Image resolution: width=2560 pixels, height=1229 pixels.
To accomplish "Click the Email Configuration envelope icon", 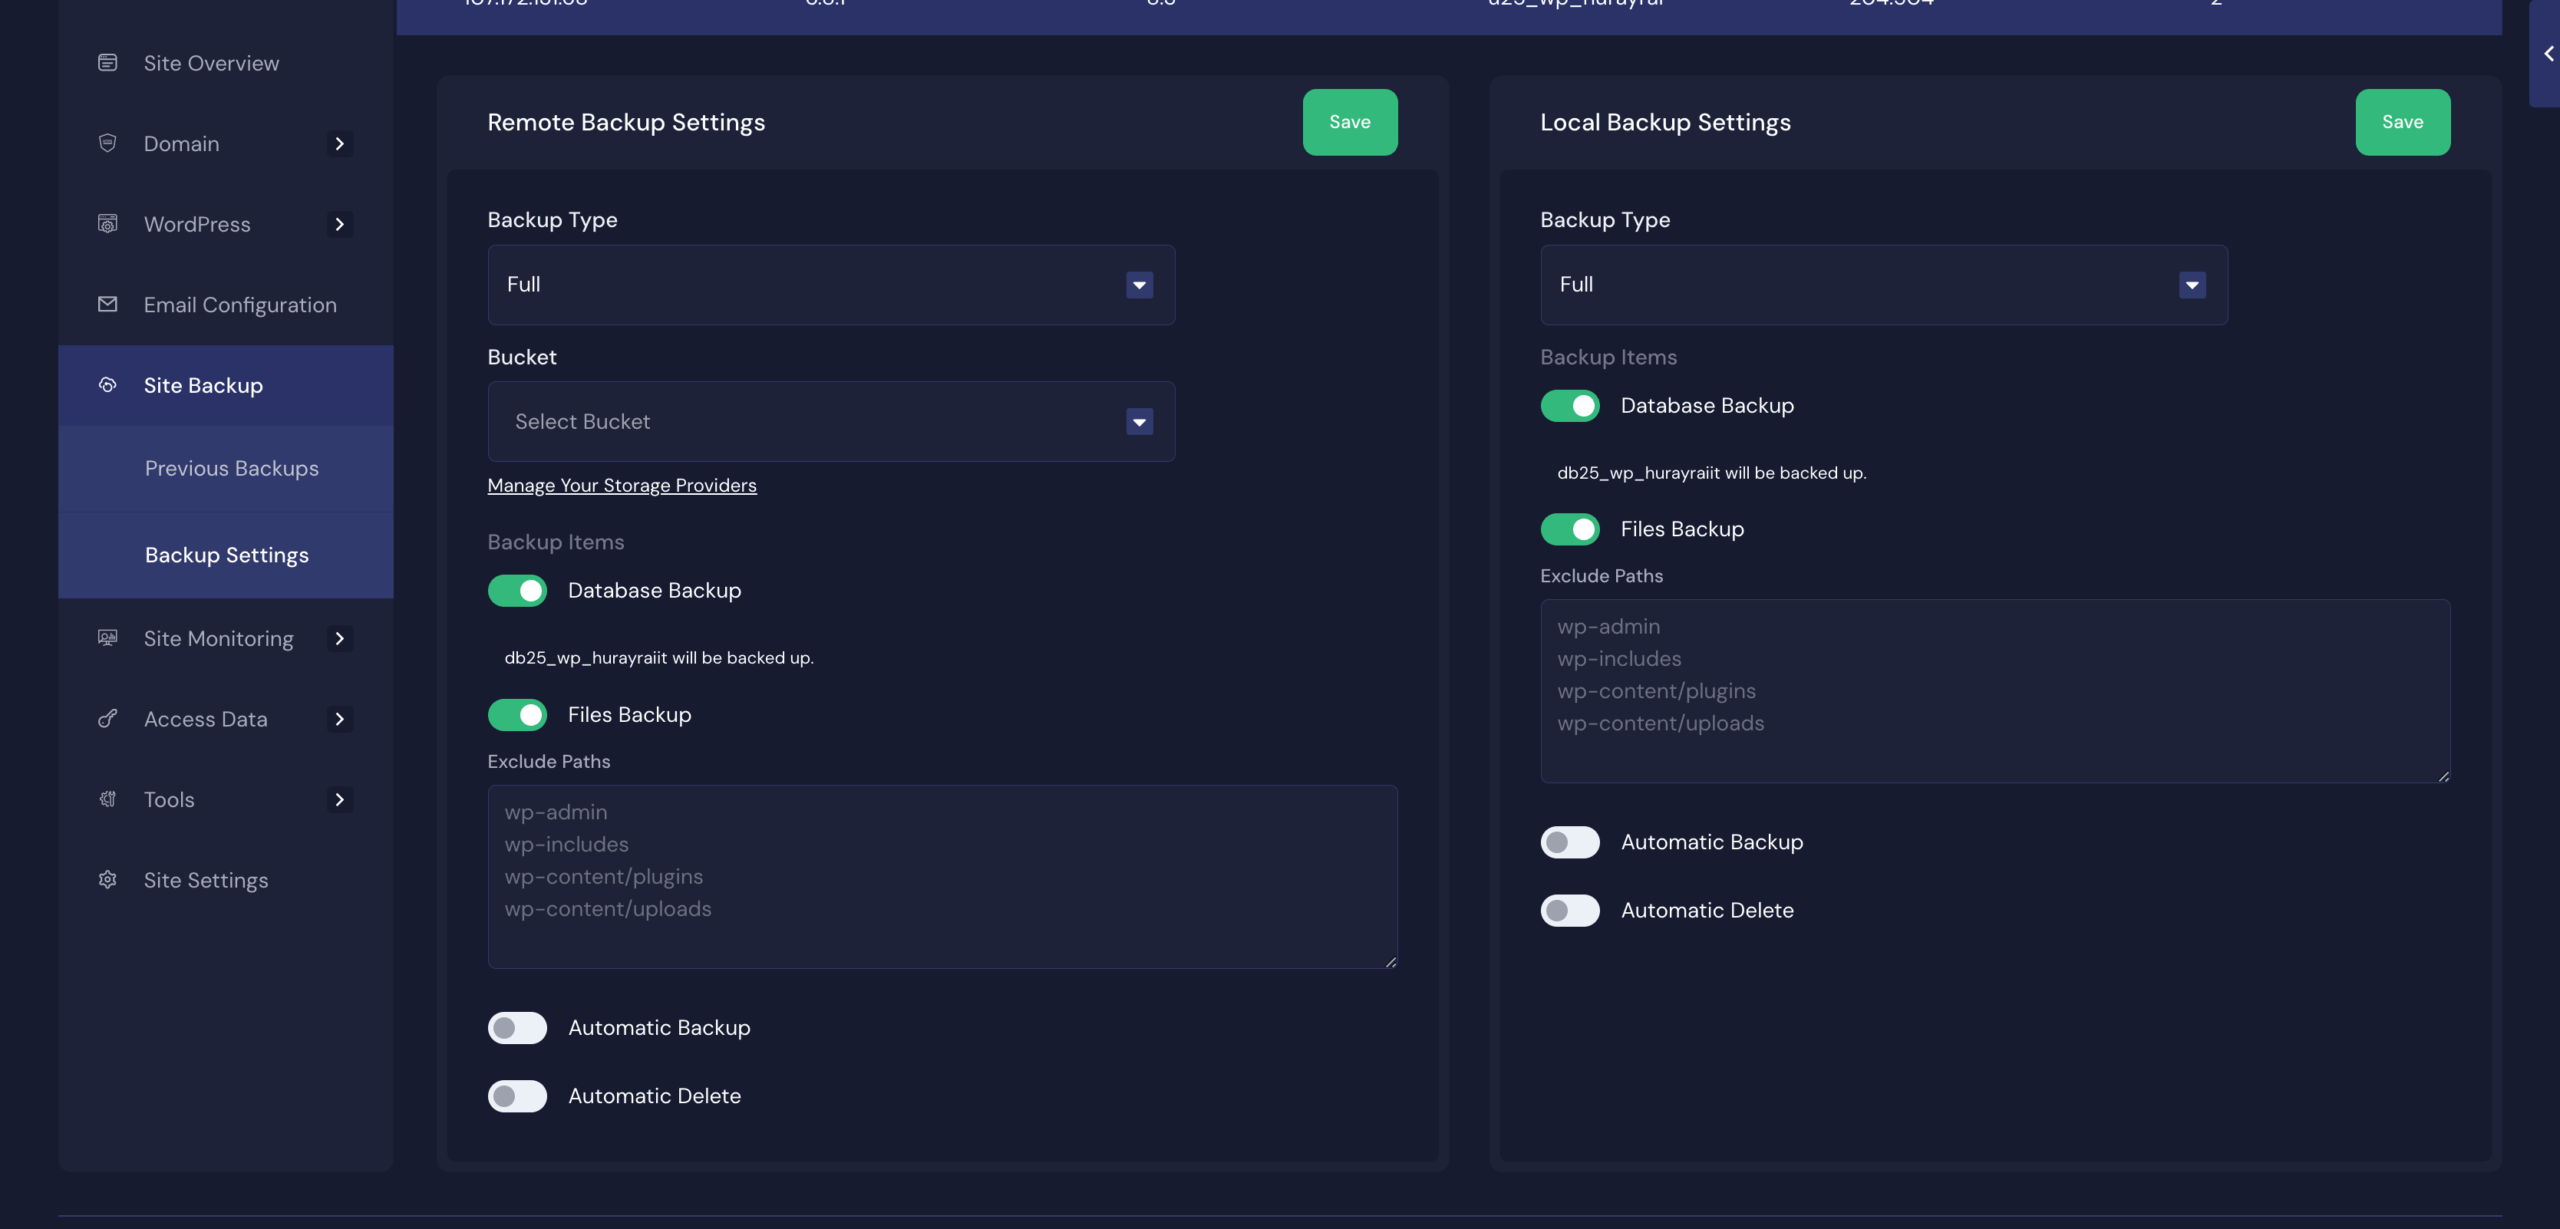I will tap(108, 304).
